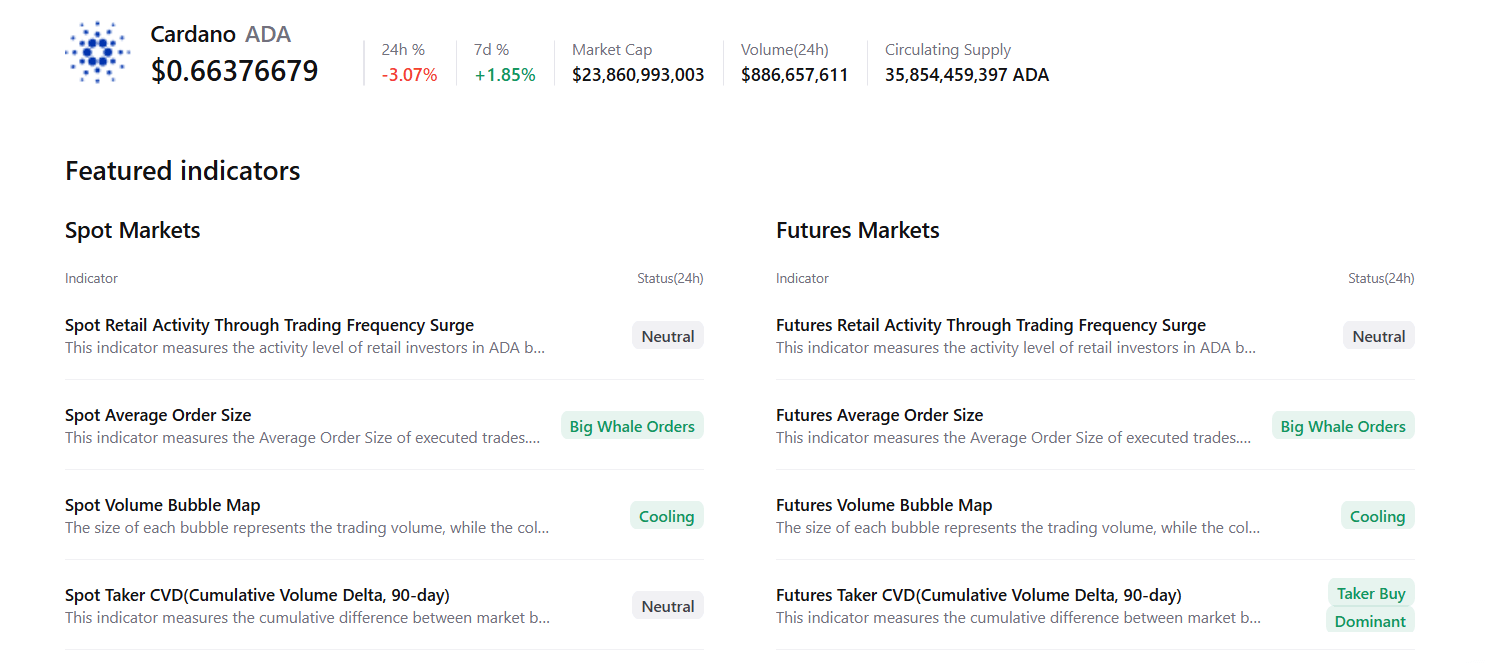The image size is (1485, 663).
Task: Click Big Whale Orders badge in Futures Markets
Action: coord(1343,426)
